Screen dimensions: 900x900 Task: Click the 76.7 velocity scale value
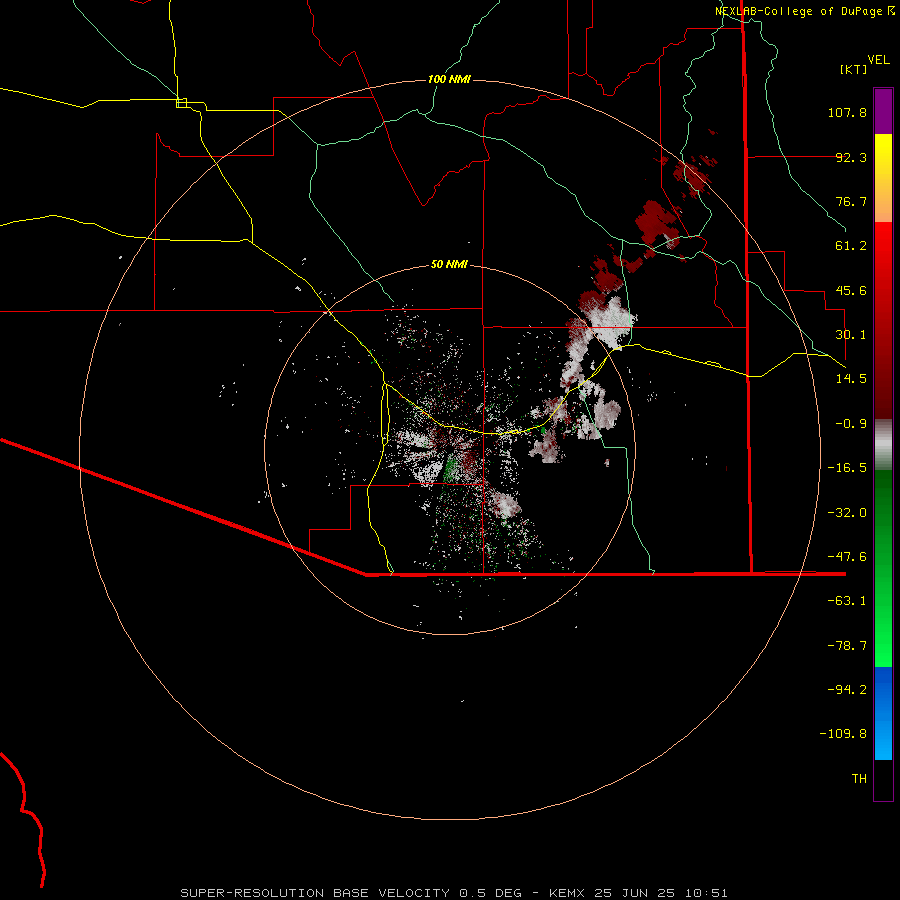tap(851, 201)
